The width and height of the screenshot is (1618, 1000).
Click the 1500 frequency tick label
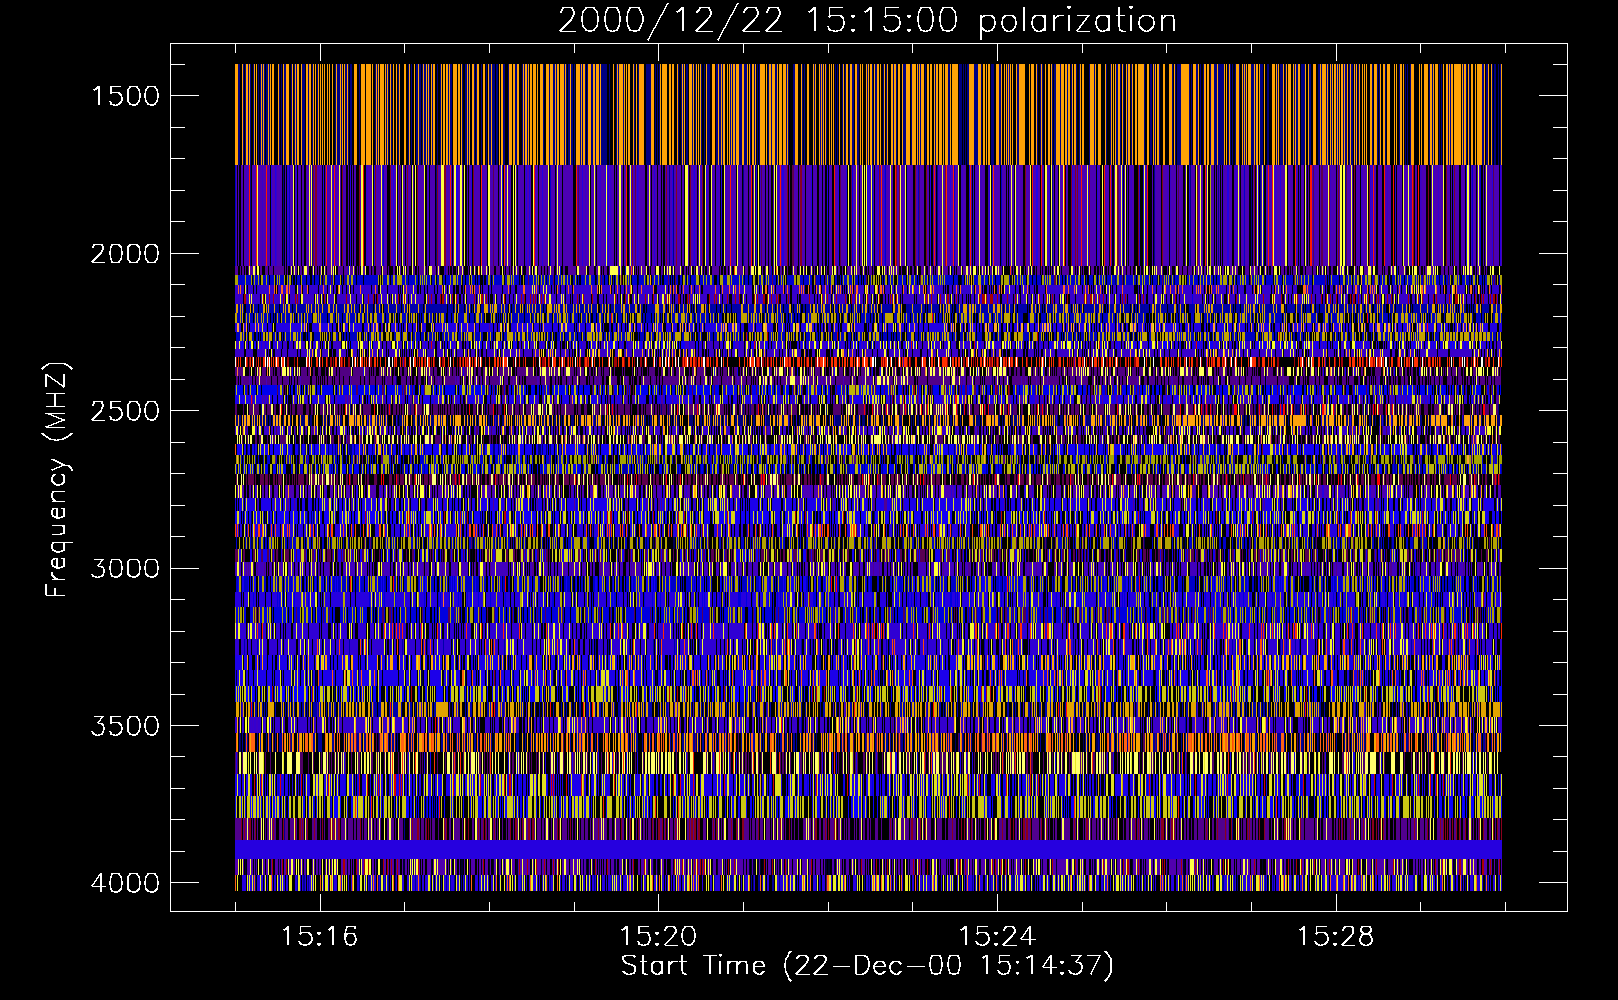[x=125, y=96]
